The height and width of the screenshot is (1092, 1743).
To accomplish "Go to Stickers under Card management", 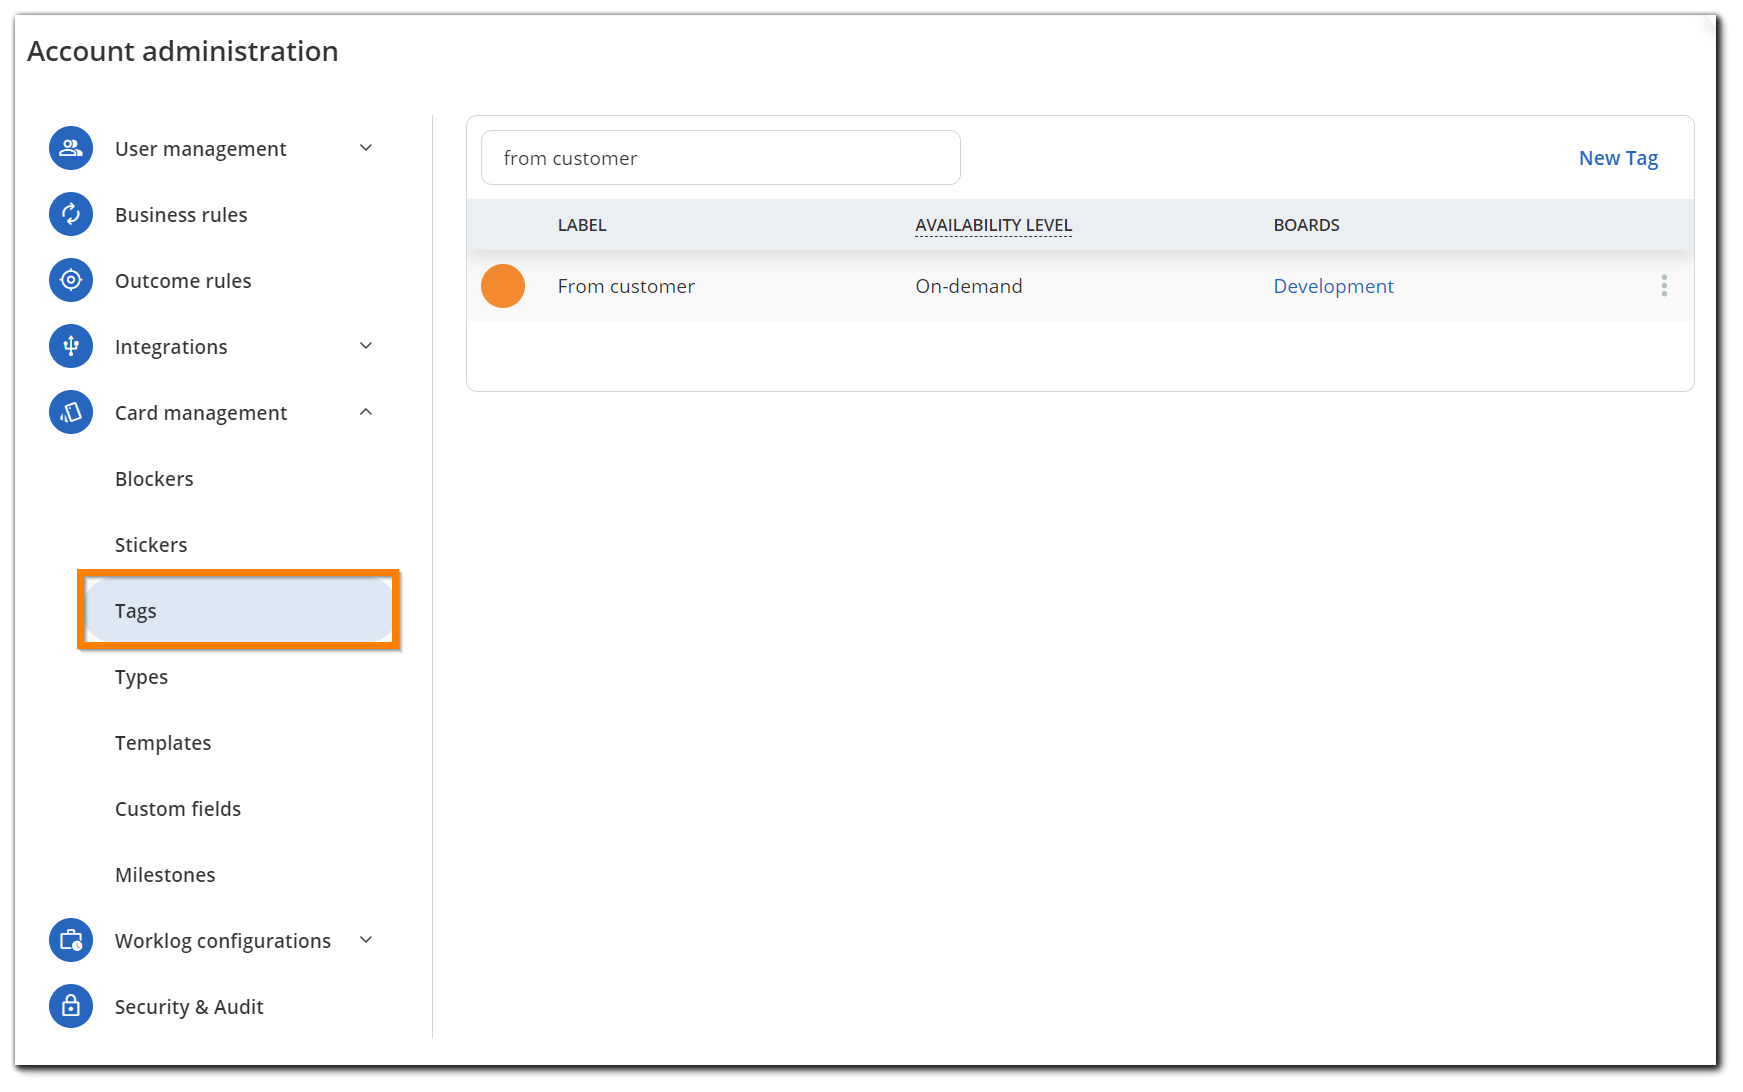I will pos(151,545).
